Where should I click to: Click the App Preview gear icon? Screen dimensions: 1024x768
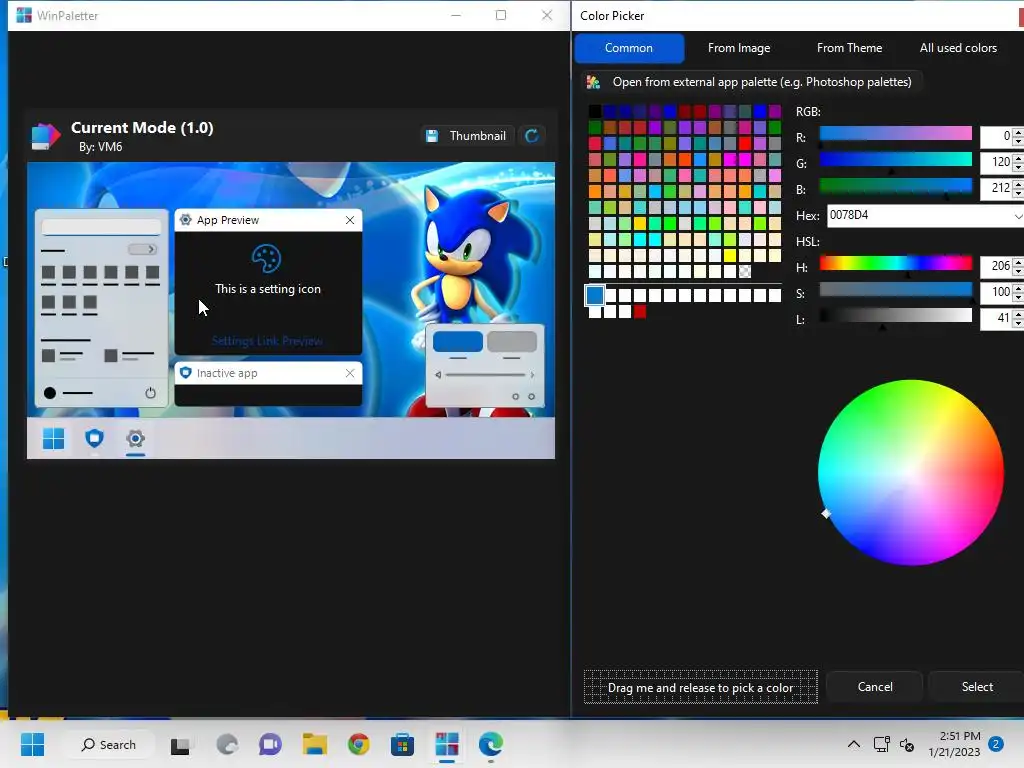(x=185, y=220)
